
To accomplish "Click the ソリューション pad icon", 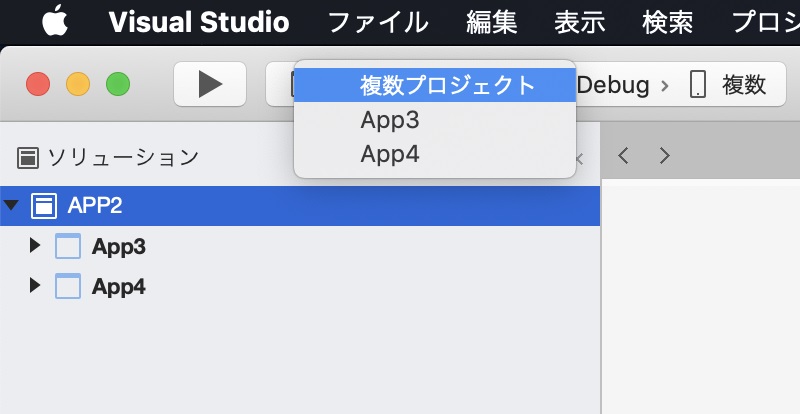I will 28,158.
